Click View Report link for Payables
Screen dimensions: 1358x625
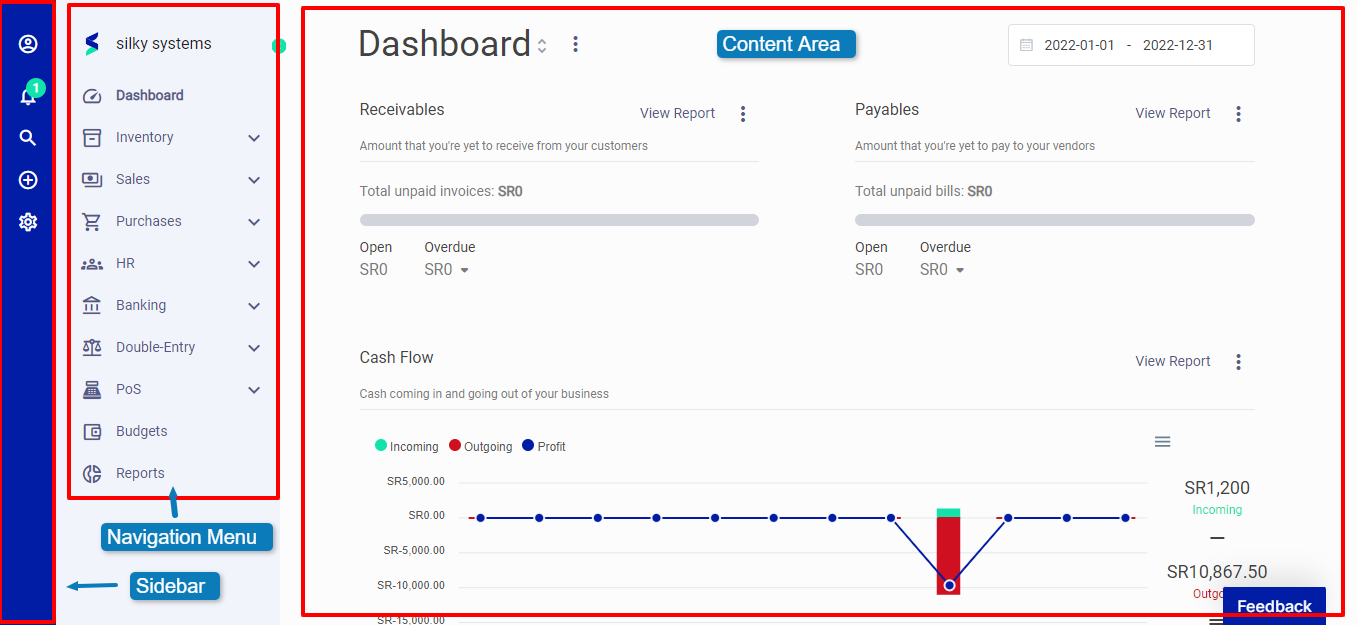click(x=1173, y=114)
